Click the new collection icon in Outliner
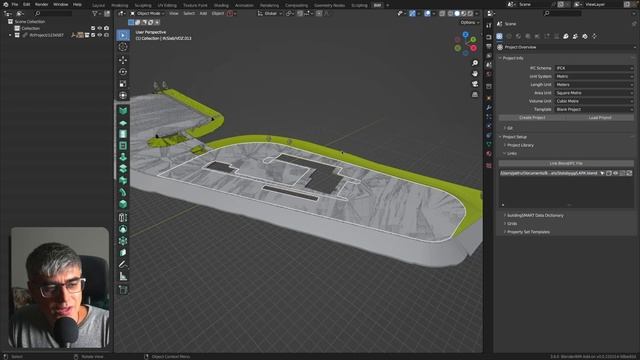The width and height of the screenshot is (640, 360). pos(107,13)
